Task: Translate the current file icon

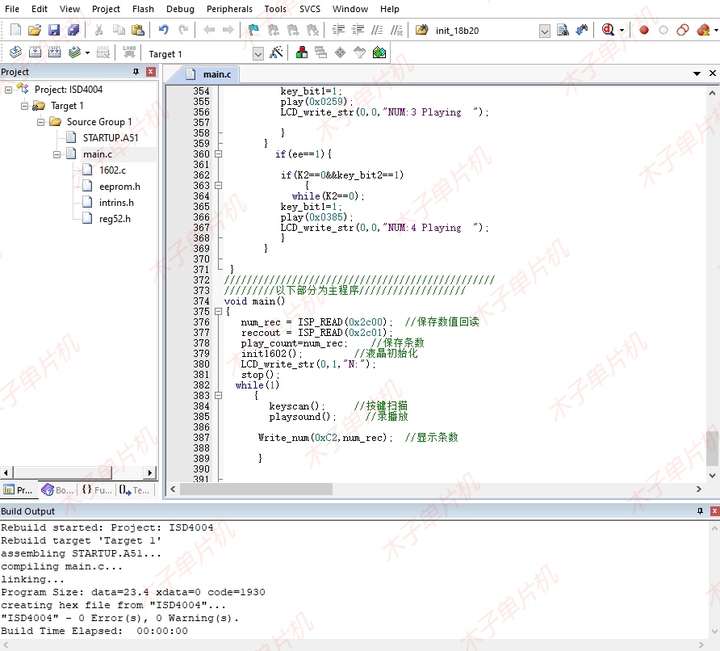Action: click(x=16, y=53)
